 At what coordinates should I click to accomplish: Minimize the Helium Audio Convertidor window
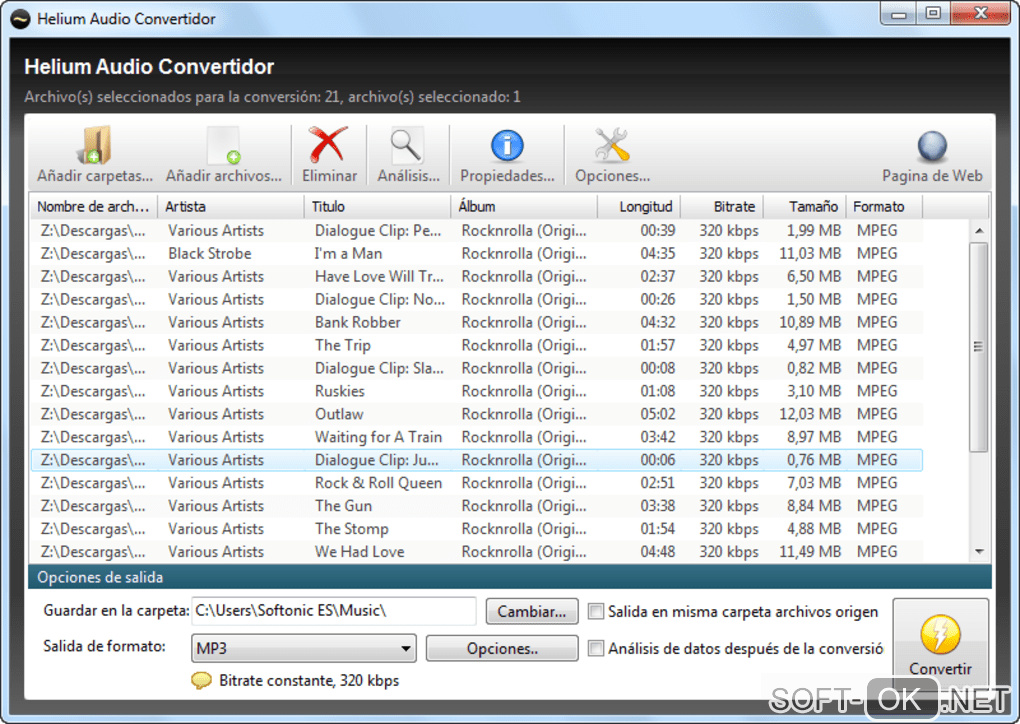click(898, 14)
